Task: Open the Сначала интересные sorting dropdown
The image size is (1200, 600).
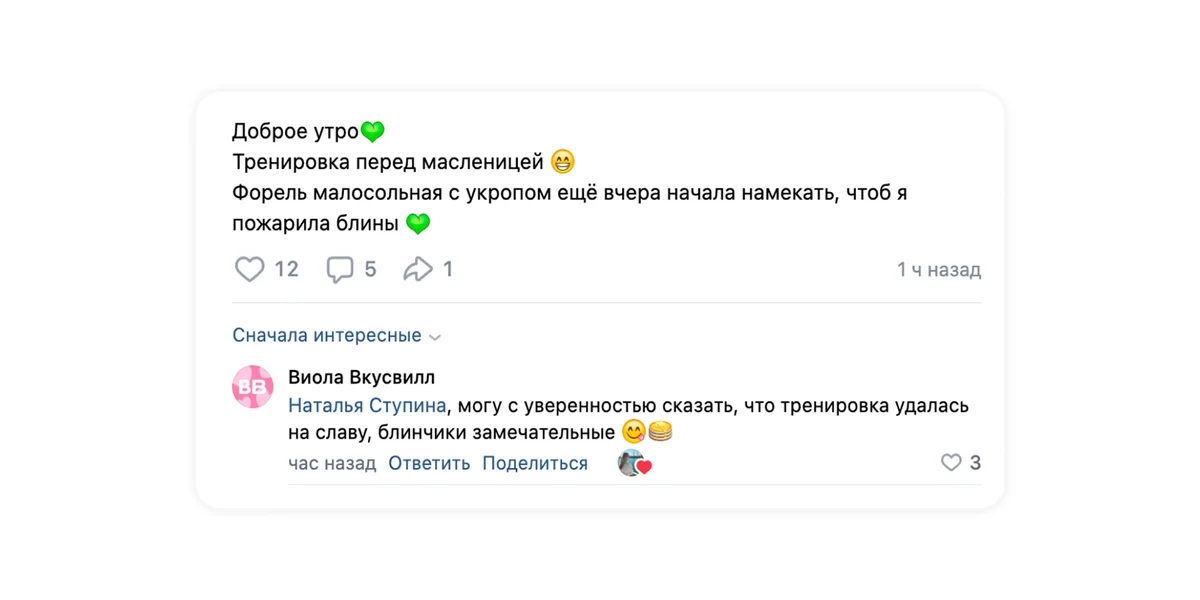Action: (327, 335)
